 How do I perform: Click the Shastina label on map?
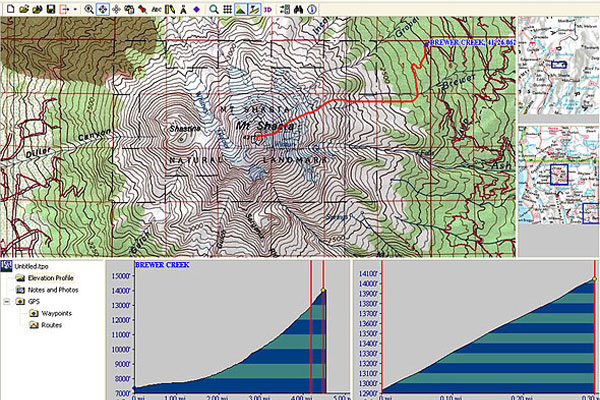pyautogui.click(x=185, y=129)
